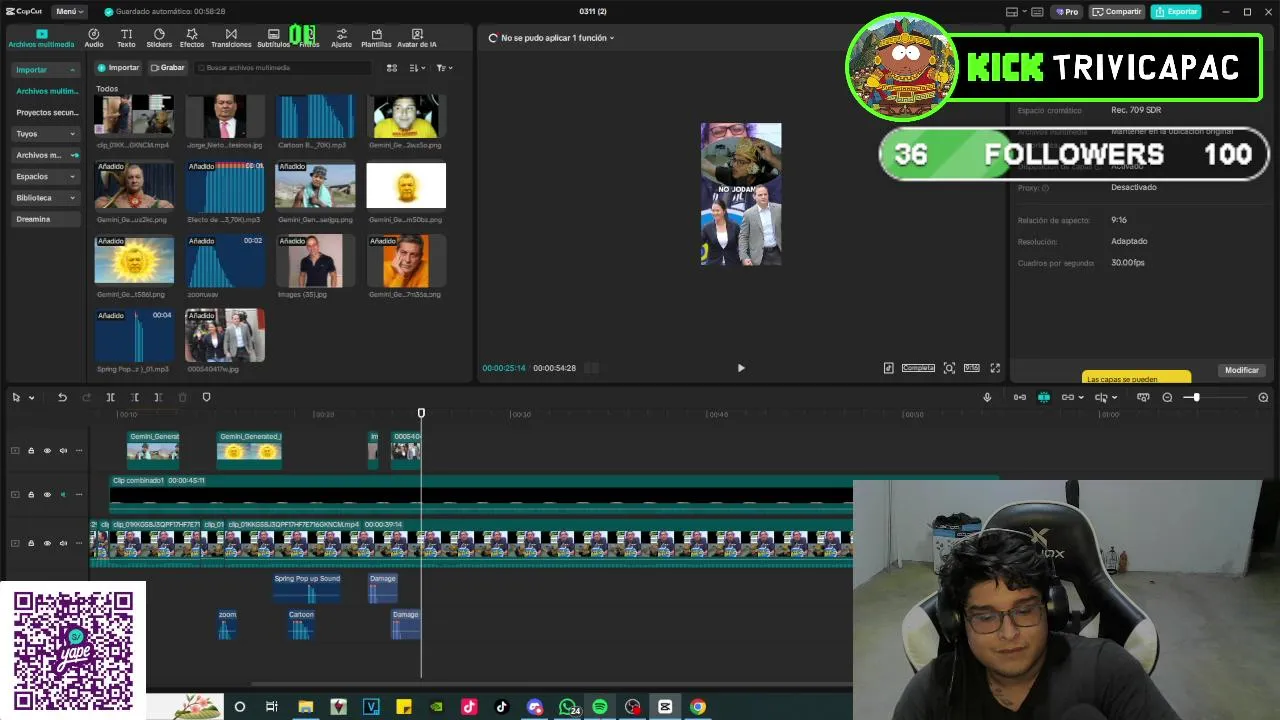Click the Exportar button
Image resolution: width=1280 pixels, height=720 pixels.
pyautogui.click(x=1176, y=12)
